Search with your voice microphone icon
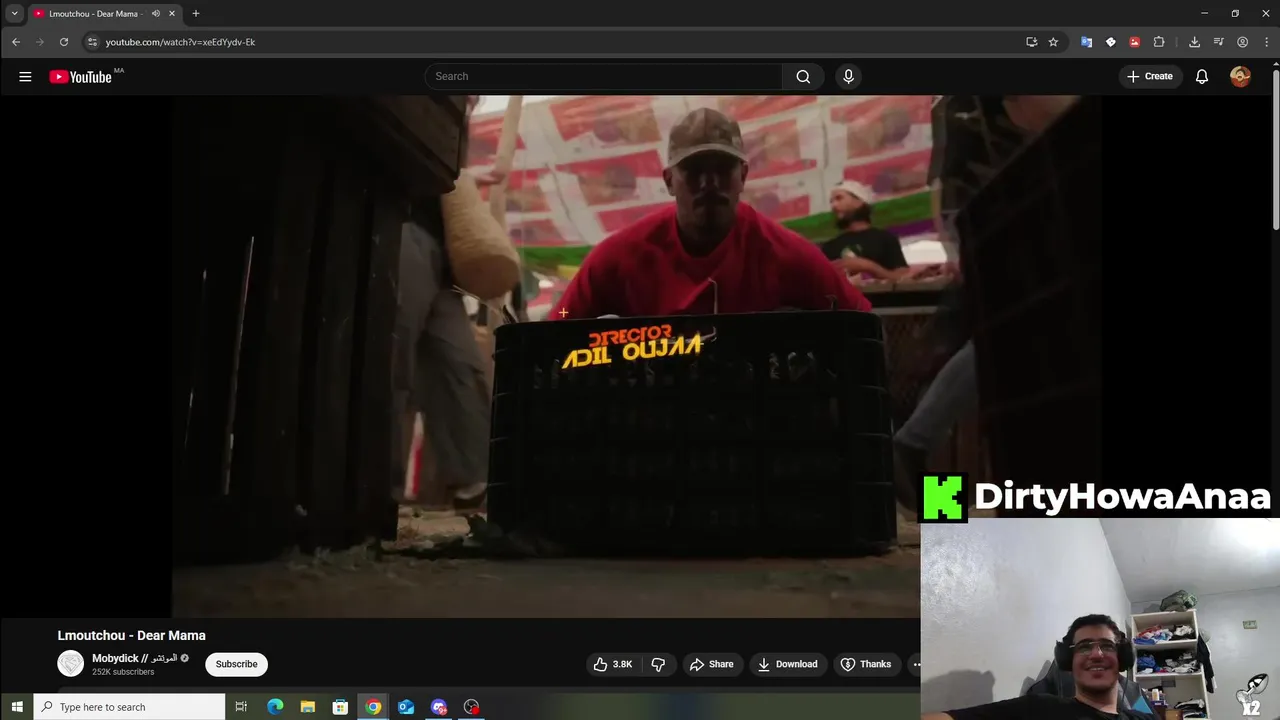This screenshot has width=1280, height=720. [848, 77]
